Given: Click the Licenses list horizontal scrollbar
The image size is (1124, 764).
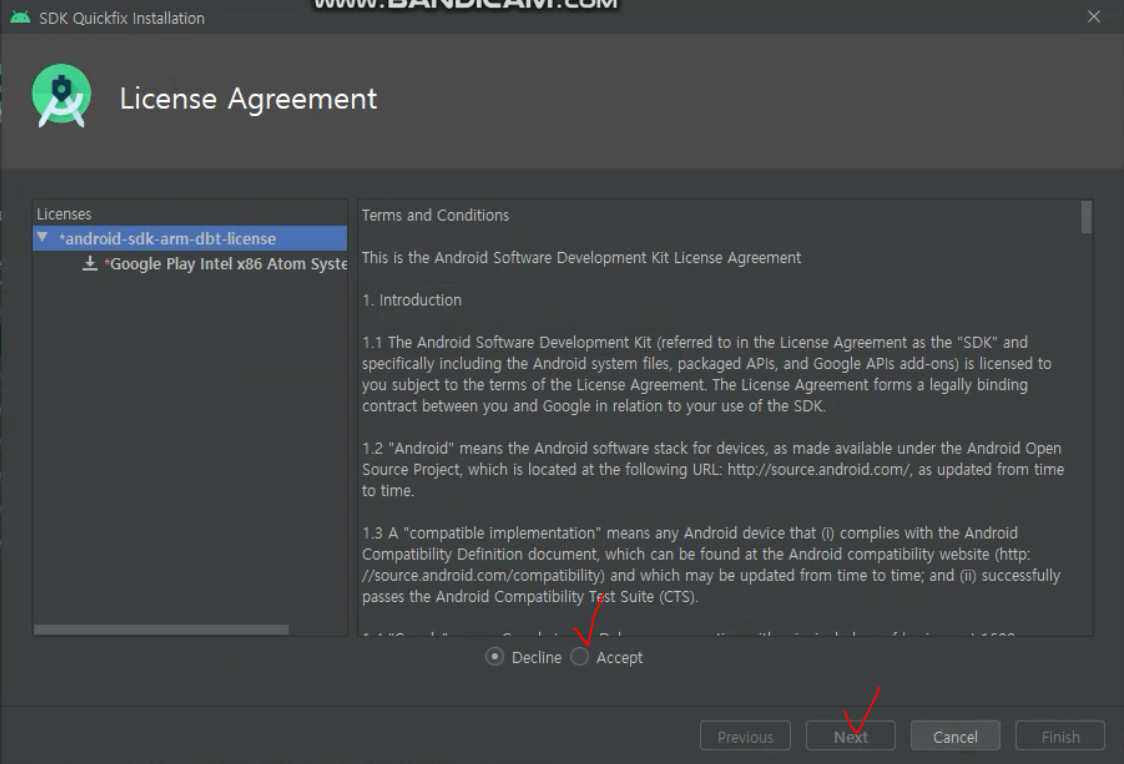Looking at the screenshot, I should coord(161,629).
